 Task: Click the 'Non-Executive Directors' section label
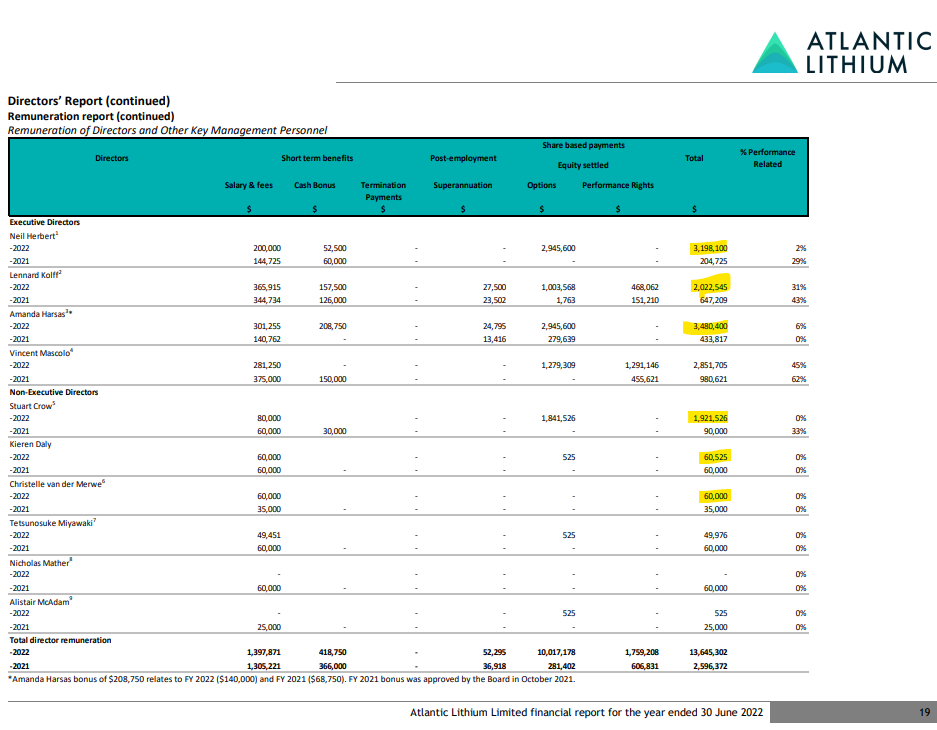[x=54, y=392]
